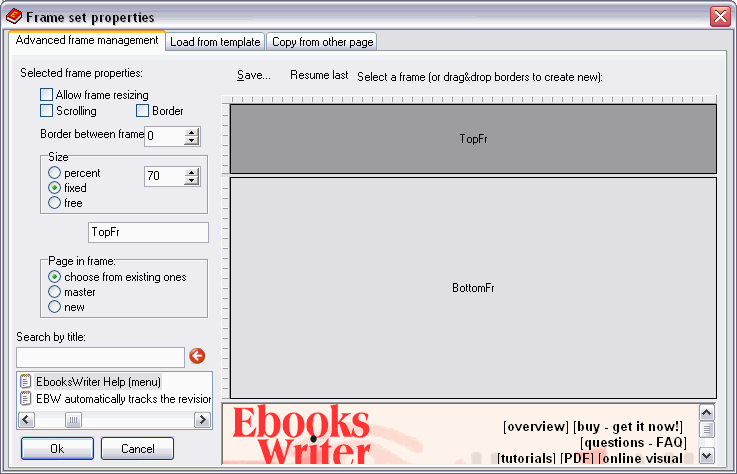Switch to Load from template tab
The width and height of the screenshot is (737, 474).
coord(215,42)
